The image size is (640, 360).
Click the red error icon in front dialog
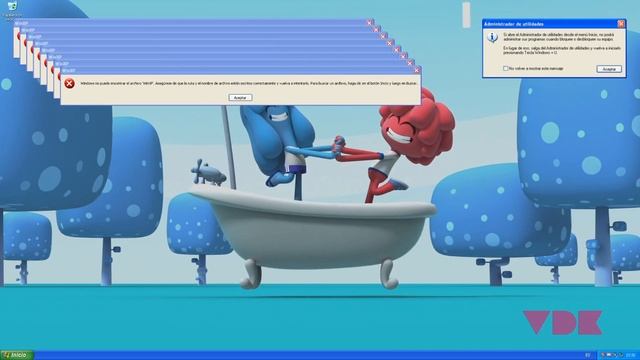click(69, 83)
